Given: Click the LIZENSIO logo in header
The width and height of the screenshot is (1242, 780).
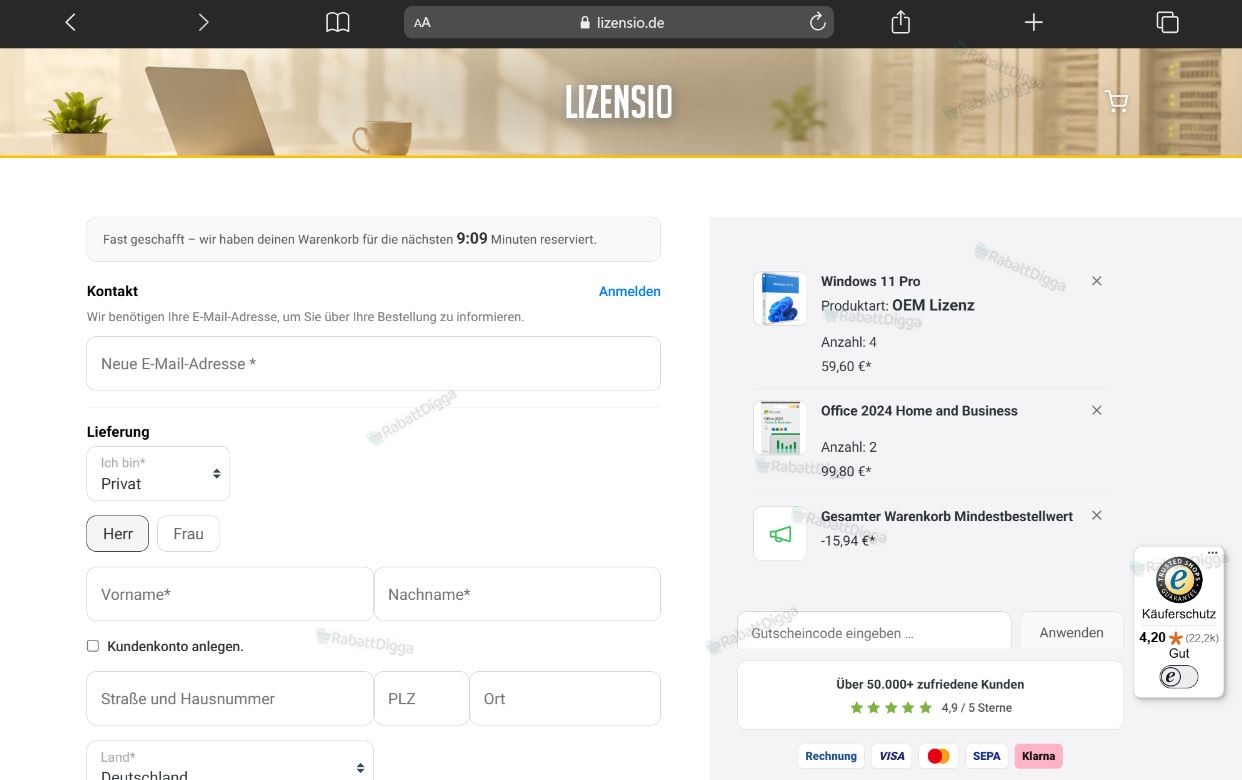Looking at the screenshot, I should click(x=619, y=102).
